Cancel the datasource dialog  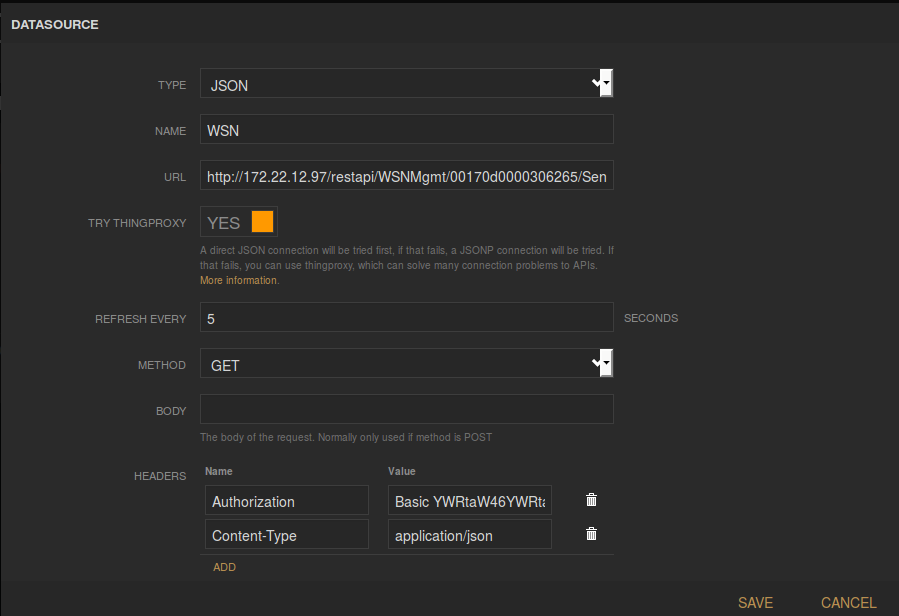848,602
